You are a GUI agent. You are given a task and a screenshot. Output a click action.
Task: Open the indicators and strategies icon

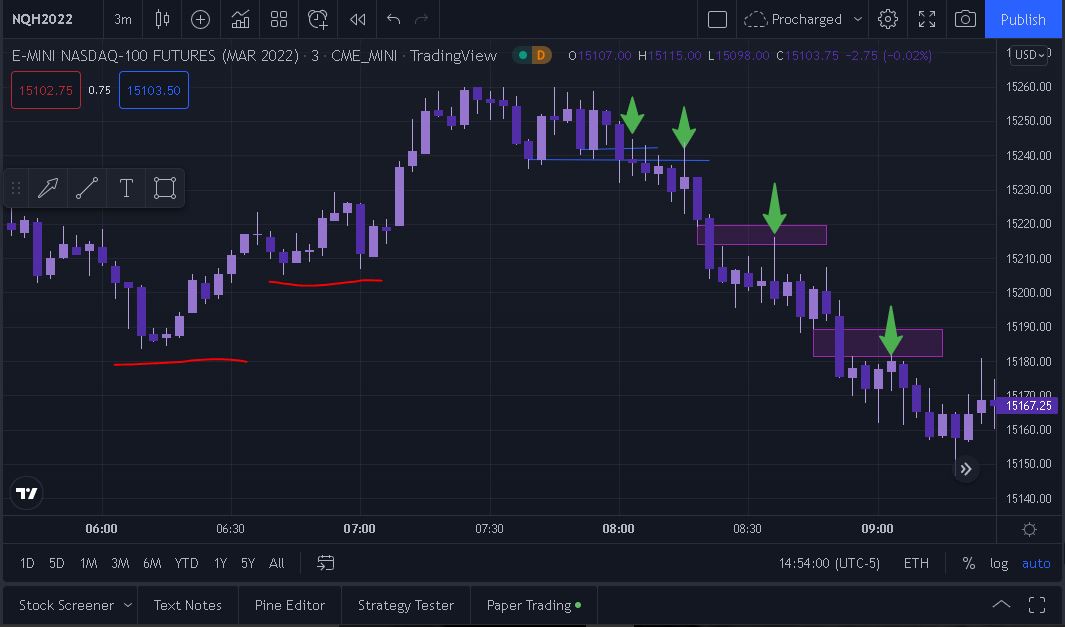pos(240,19)
